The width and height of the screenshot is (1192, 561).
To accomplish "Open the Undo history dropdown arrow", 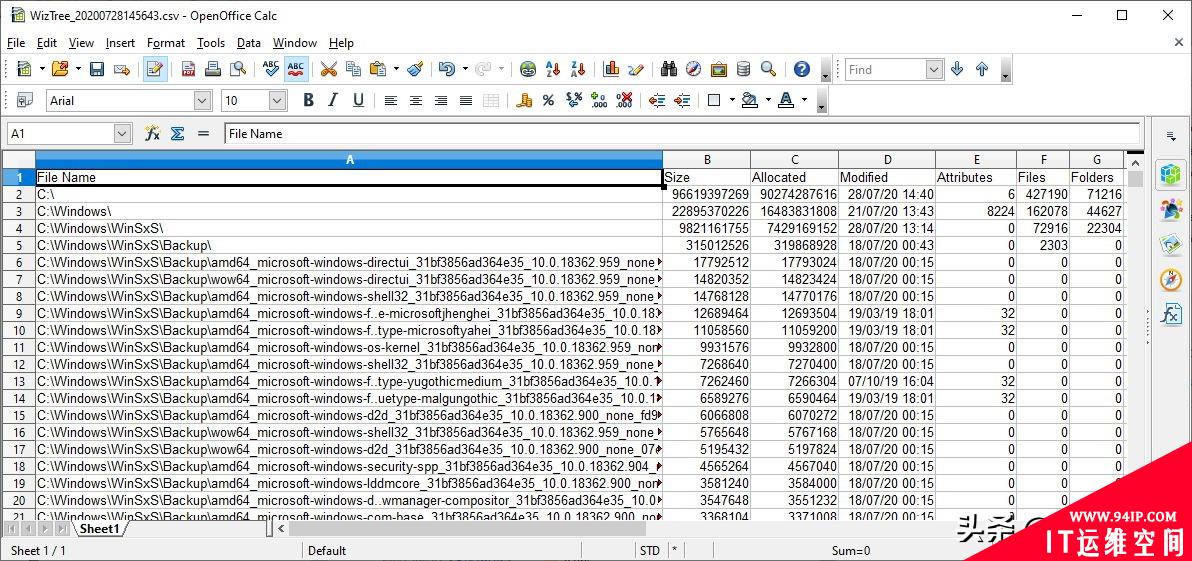I will pos(464,69).
